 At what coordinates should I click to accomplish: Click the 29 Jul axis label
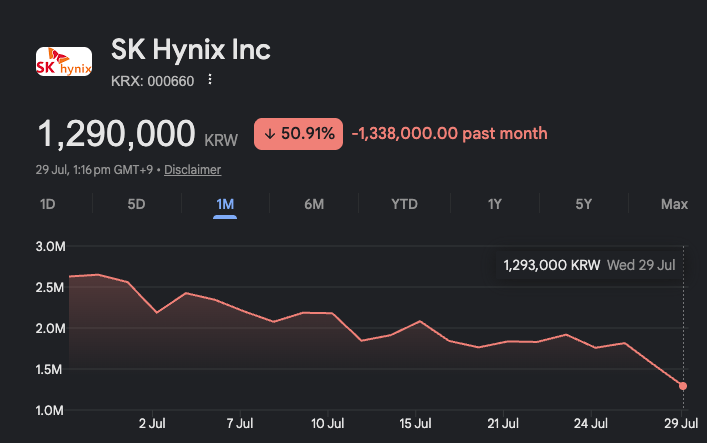tap(681, 424)
